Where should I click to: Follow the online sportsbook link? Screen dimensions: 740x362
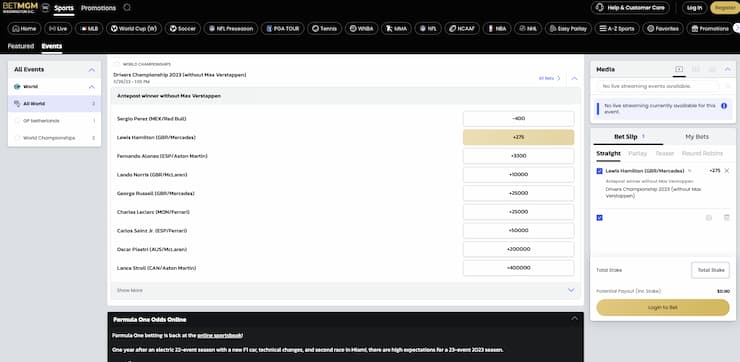click(219, 336)
